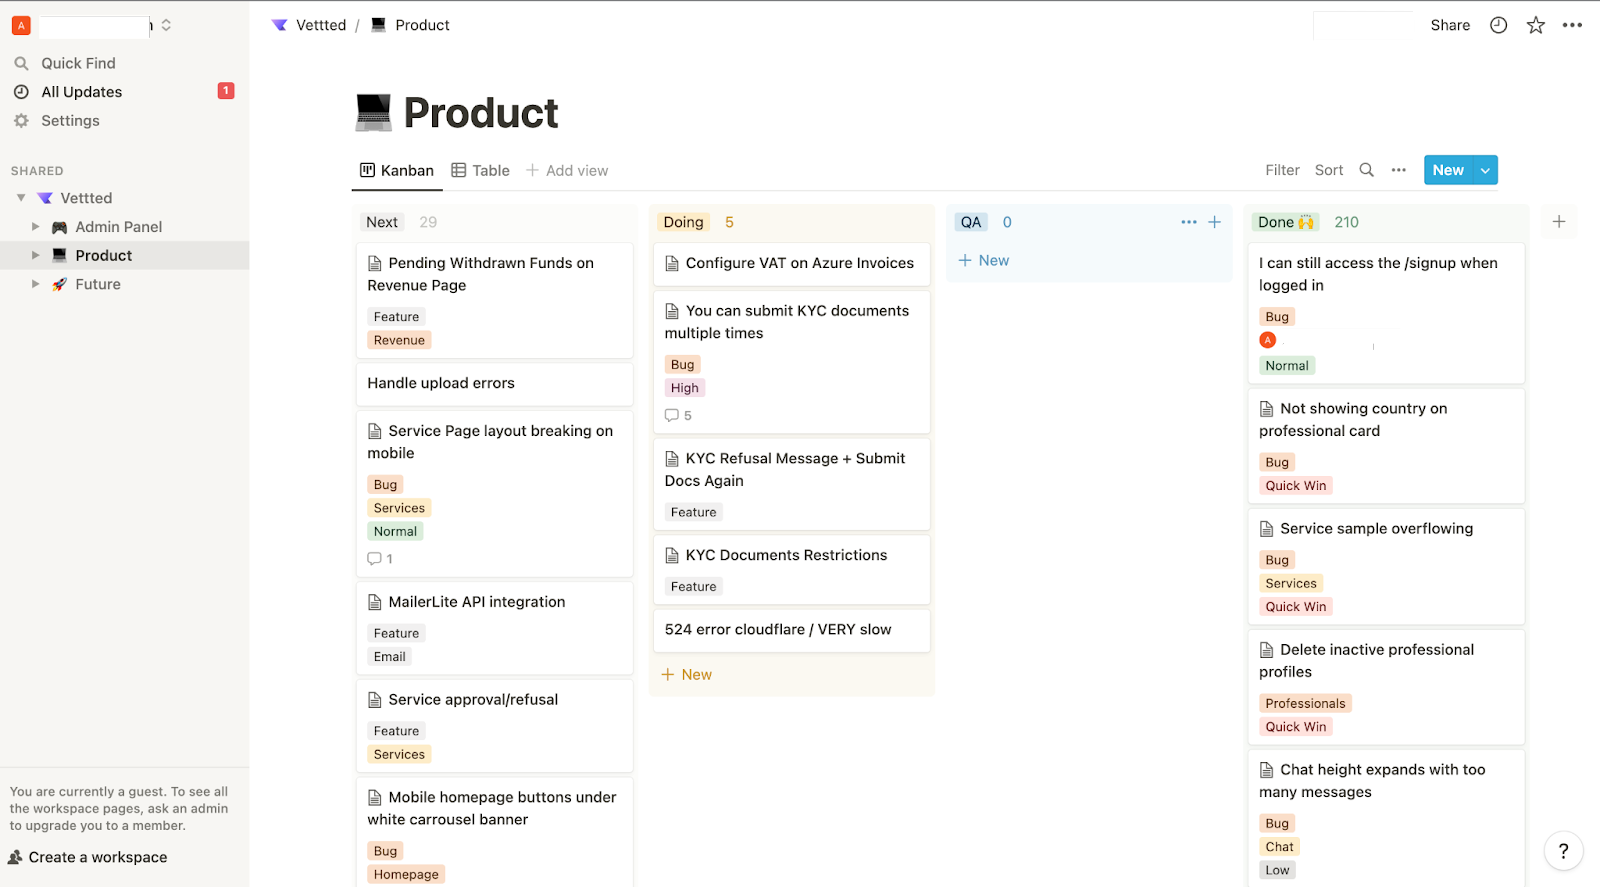1600x887 pixels.
Task: Open the Settings gear icon
Action: click(x=21, y=121)
